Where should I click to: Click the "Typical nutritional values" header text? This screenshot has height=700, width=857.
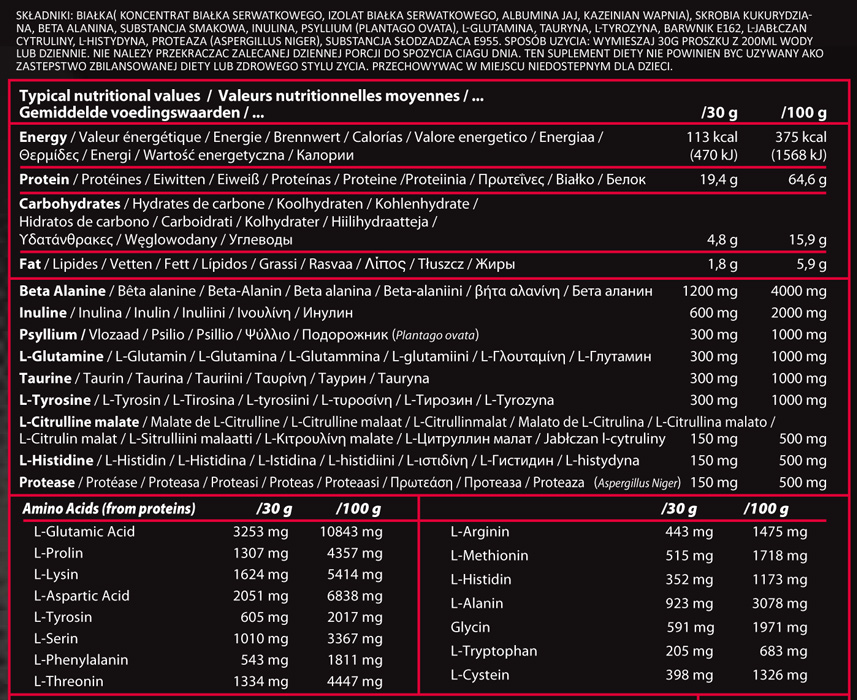click(x=110, y=96)
